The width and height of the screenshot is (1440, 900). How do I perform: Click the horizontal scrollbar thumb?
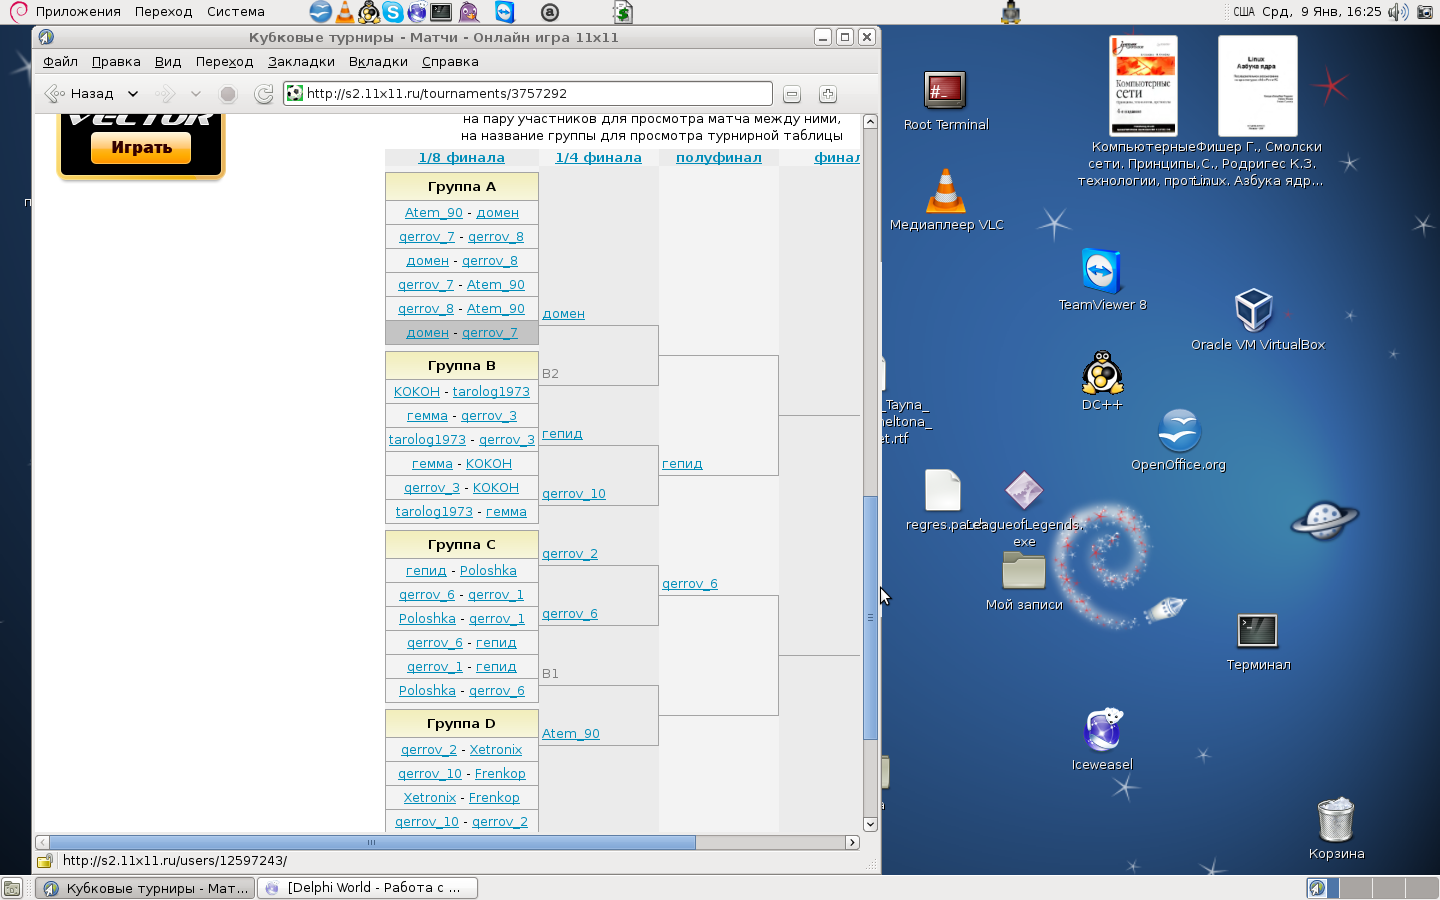click(x=371, y=843)
